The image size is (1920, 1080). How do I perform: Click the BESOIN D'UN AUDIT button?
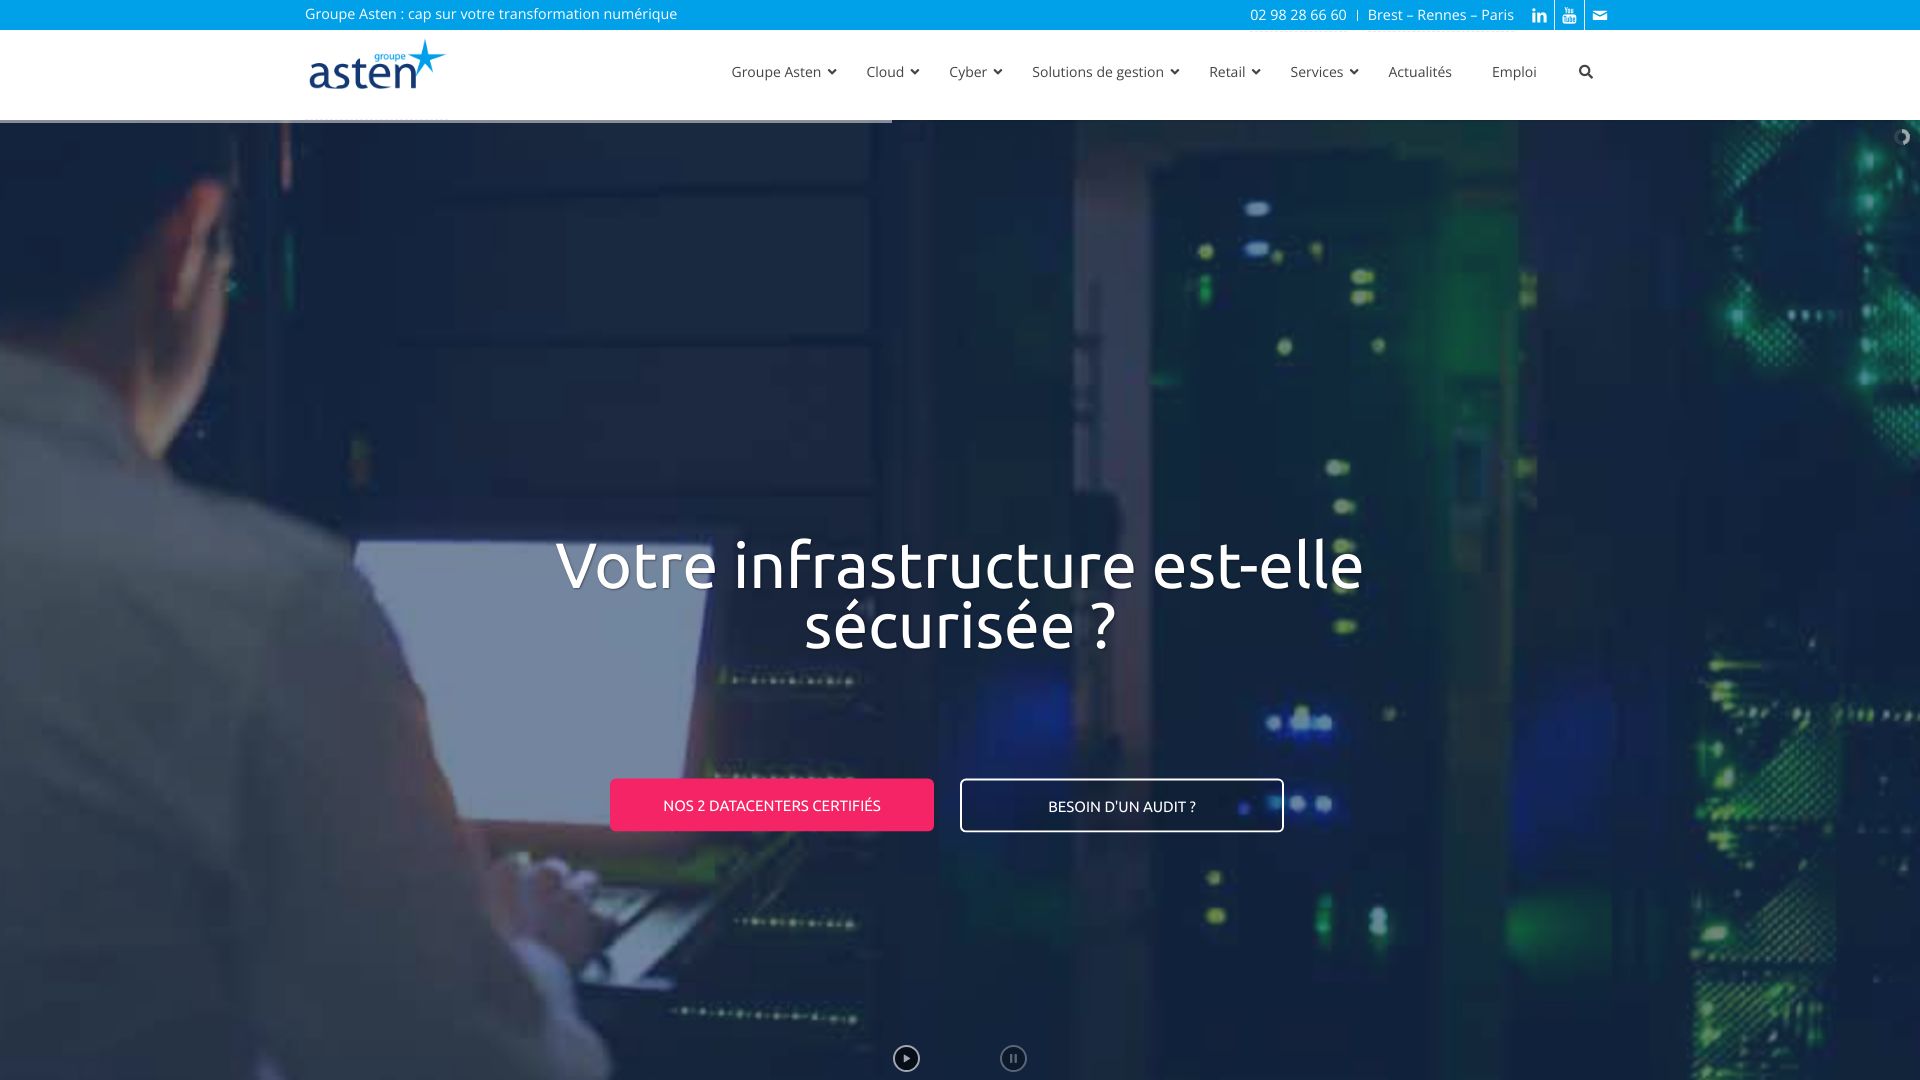pyautogui.click(x=1121, y=804)
